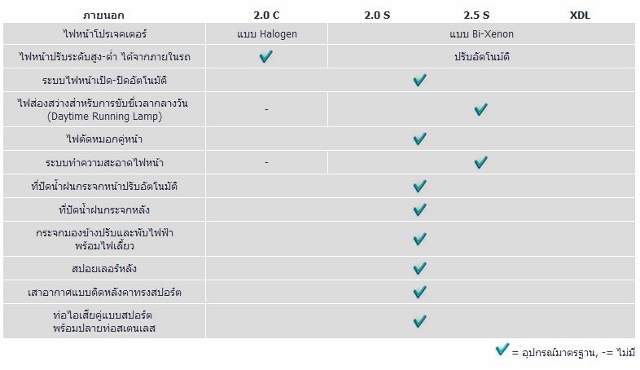
Task: Select the 2.5 S column header
Action: [476, 16]
